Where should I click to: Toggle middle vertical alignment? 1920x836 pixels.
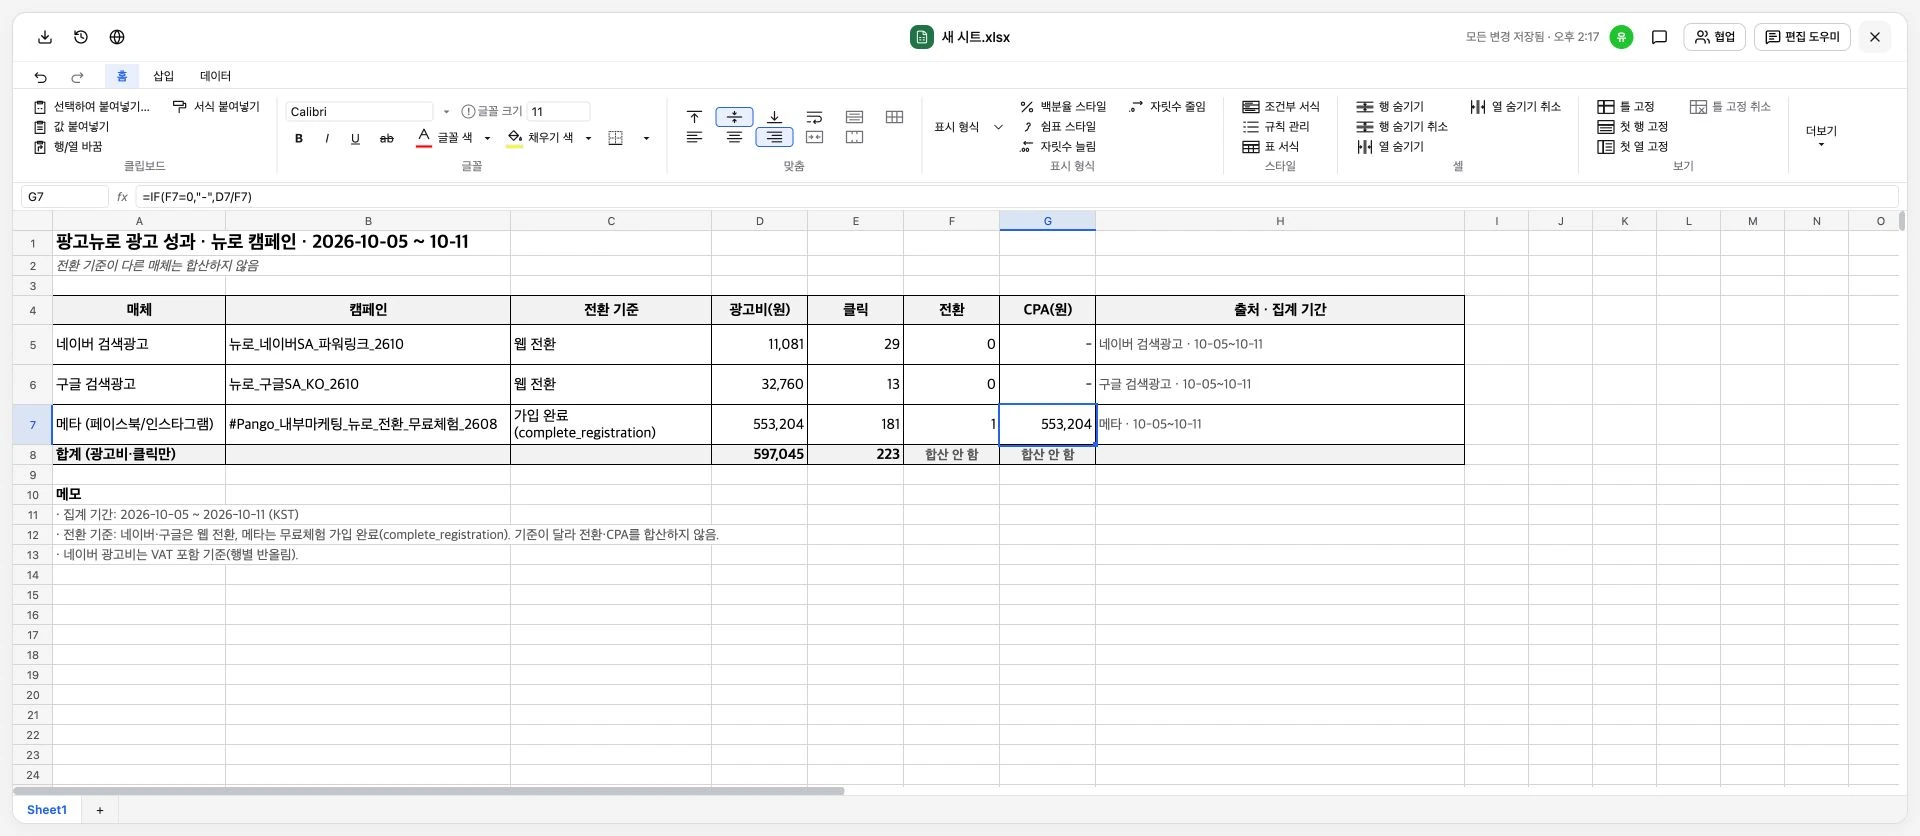(734, 116)
